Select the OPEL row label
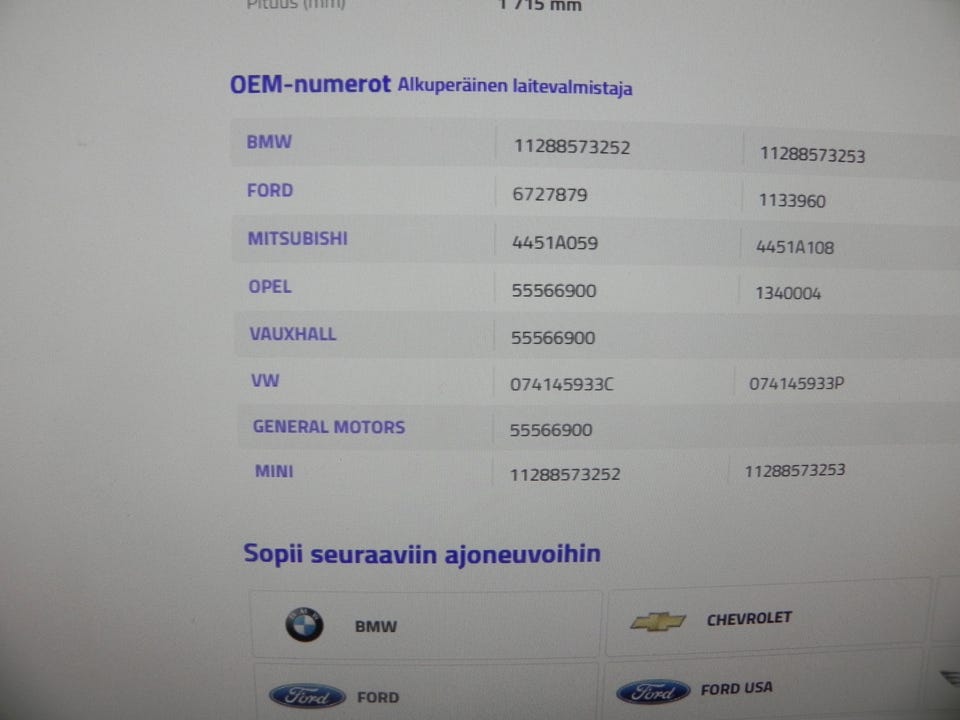 coord(270,287)
